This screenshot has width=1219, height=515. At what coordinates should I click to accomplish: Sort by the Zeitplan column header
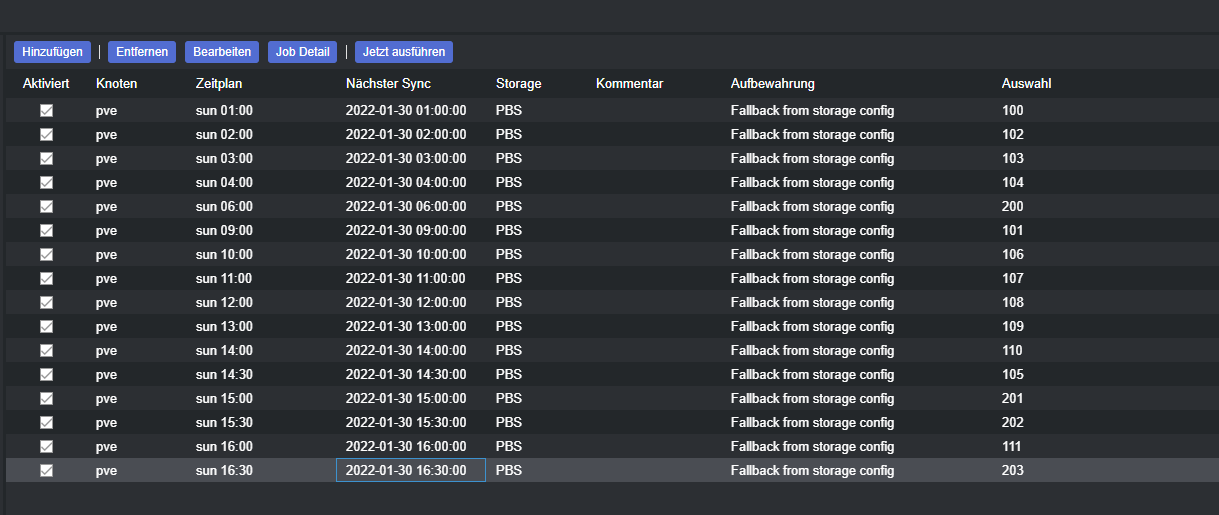(219, 84)
